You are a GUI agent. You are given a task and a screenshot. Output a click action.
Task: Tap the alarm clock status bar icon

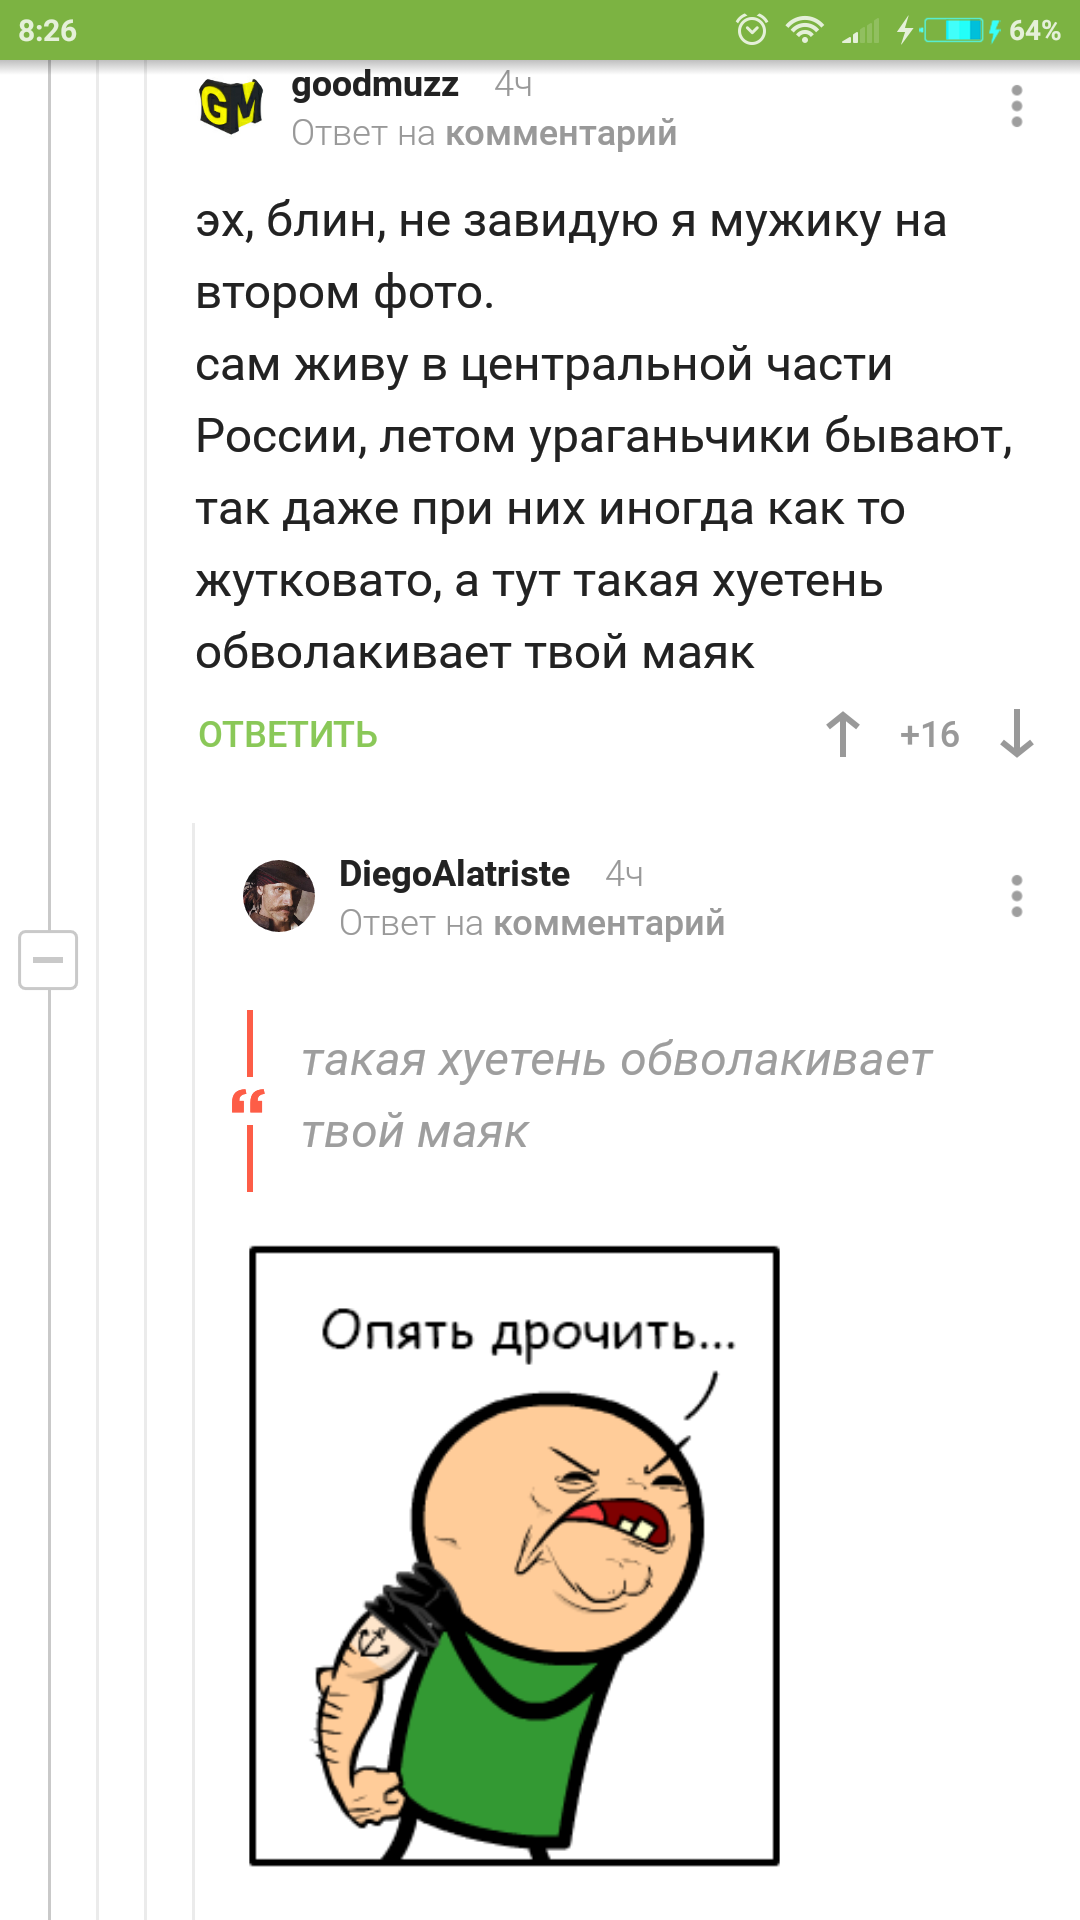[x=752, y=30]
